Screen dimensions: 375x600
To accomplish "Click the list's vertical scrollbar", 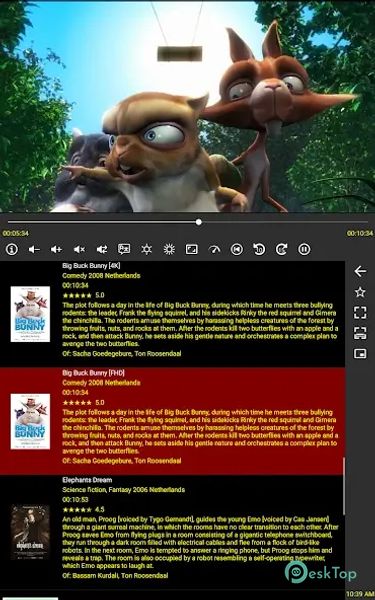I will 344,486.
